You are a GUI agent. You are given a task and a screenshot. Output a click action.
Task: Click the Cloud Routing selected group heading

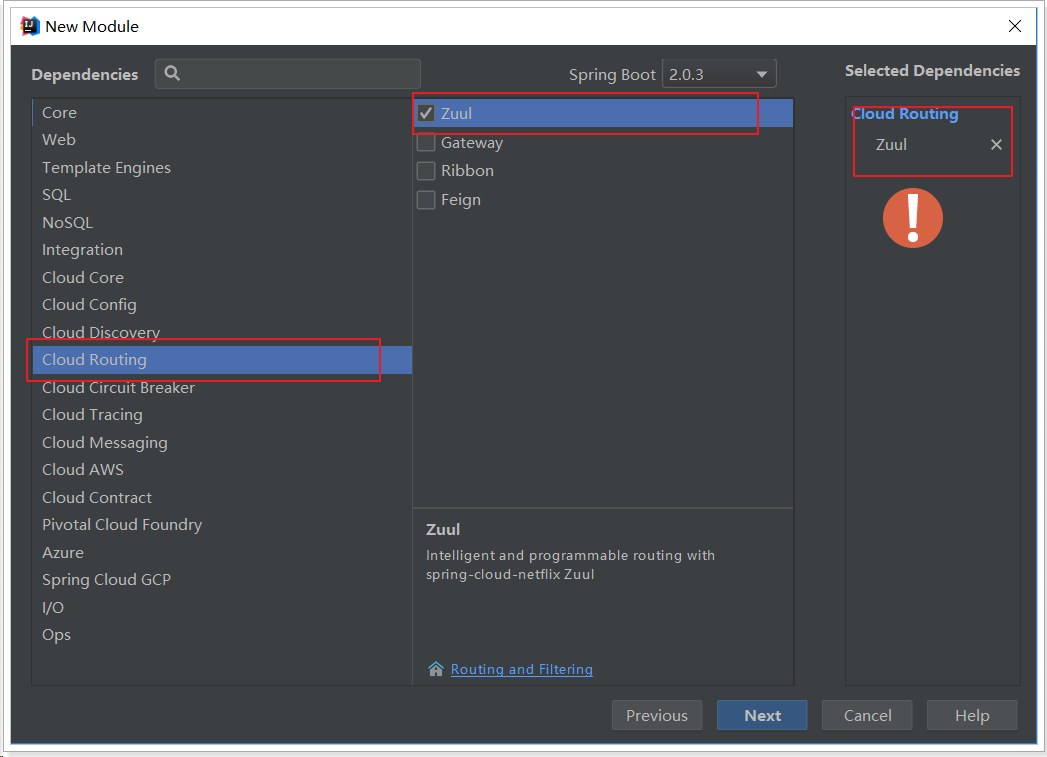tap(905, 114)
